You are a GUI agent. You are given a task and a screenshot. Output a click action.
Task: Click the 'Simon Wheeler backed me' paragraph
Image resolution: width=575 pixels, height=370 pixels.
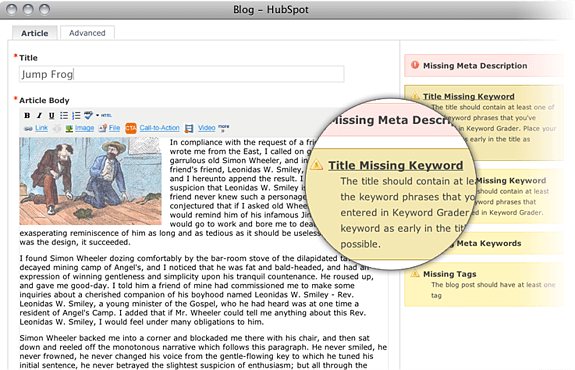(203, 352)
